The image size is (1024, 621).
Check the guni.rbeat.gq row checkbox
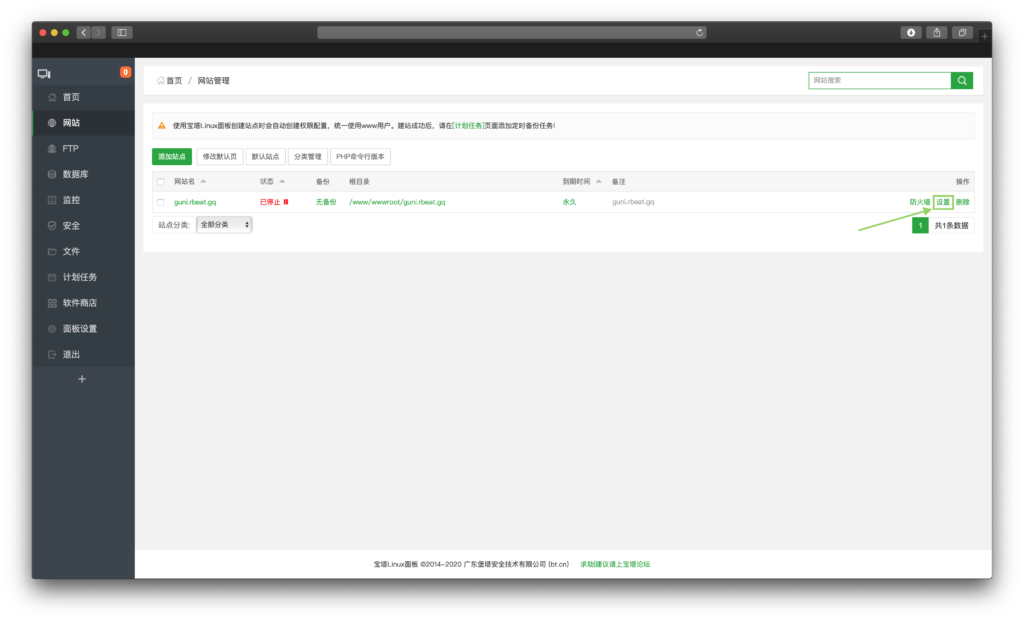pos(161,202)
